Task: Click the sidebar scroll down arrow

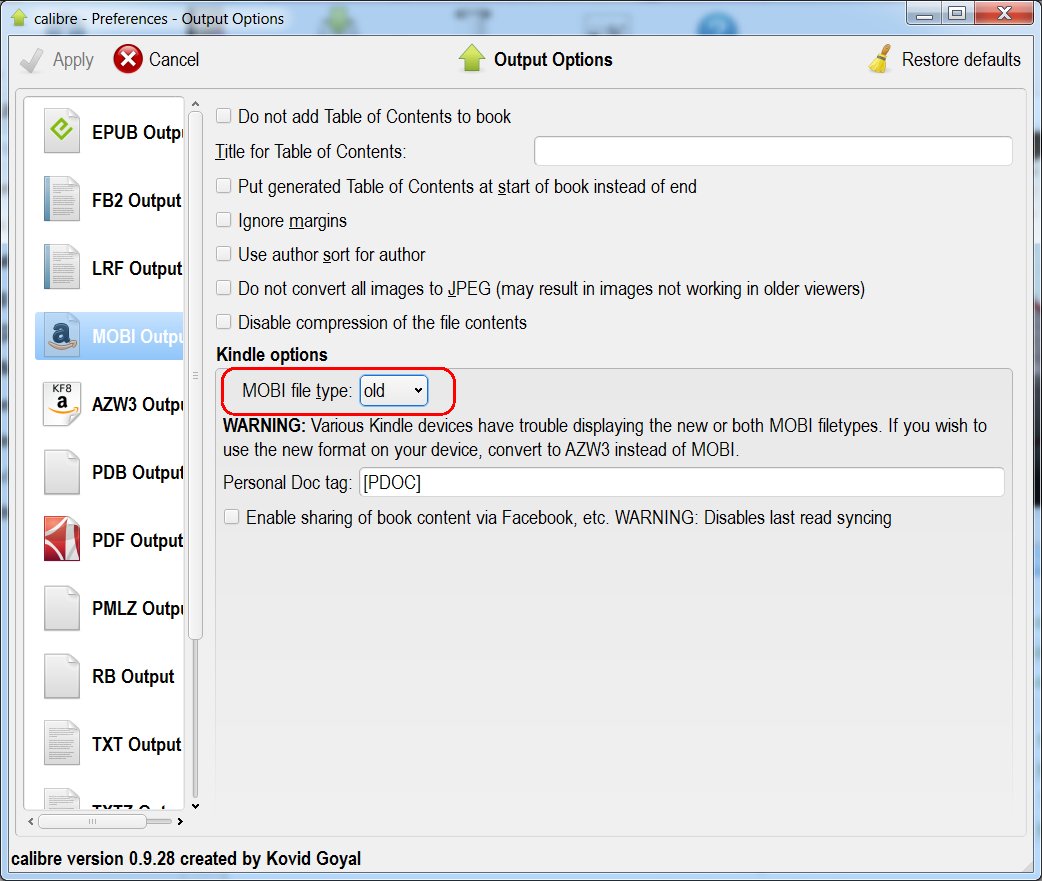Action: pos(195,806)
